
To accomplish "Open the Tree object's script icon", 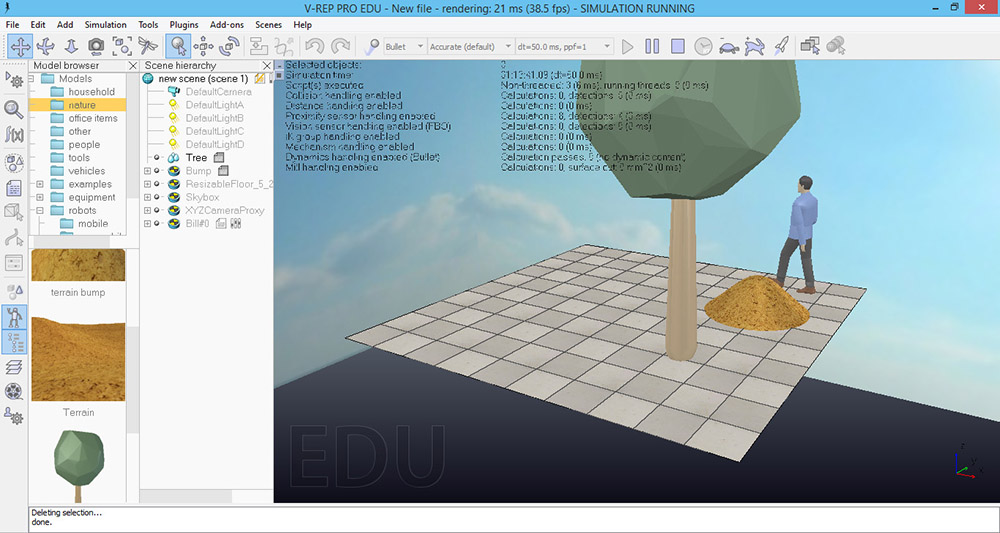I will [219, 157].
